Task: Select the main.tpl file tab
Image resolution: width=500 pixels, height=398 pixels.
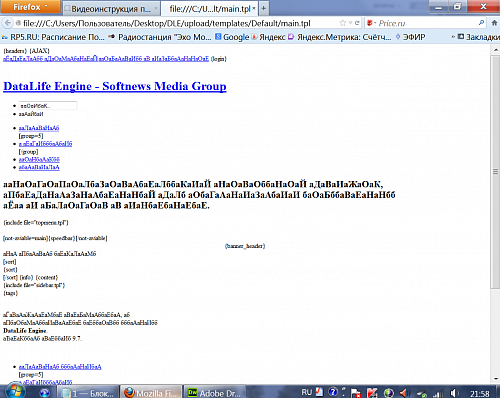Action: (x=210, y=9)
